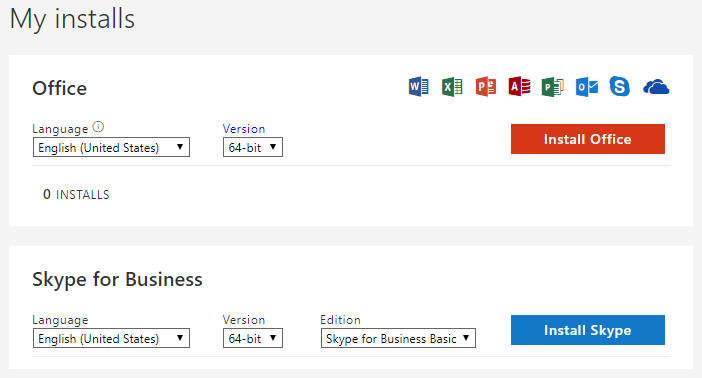
Task: Click the PowerPoint app icon
Action: [486, 86]
